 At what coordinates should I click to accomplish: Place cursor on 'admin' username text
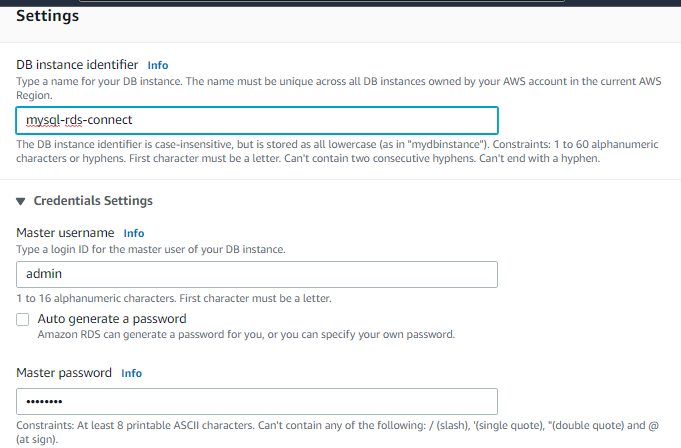[44, 274]
